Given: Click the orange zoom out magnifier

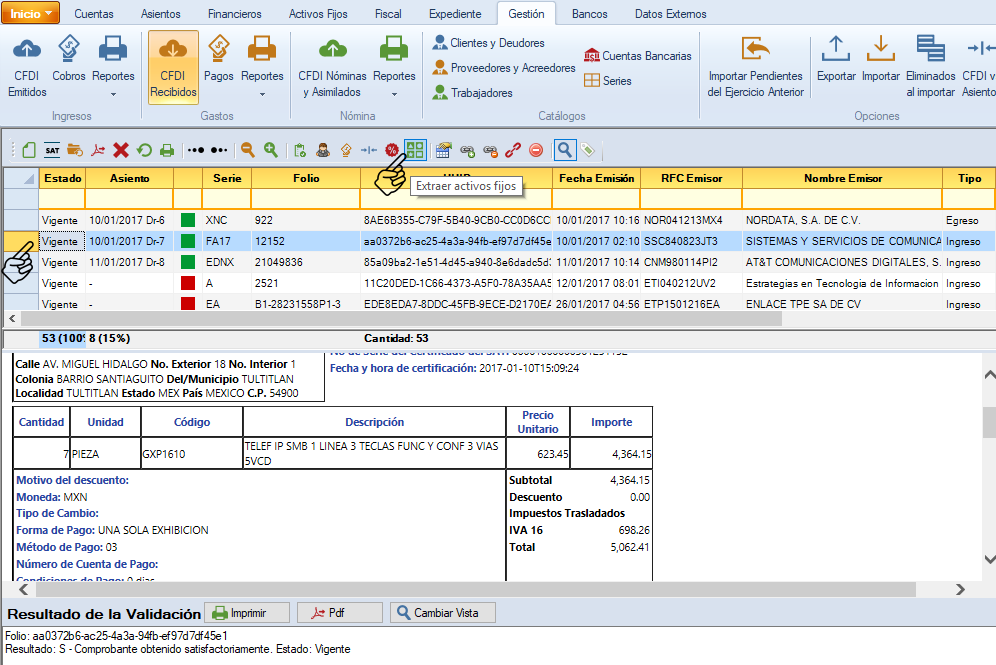Looking at the screenshot, I should (248, 151).
